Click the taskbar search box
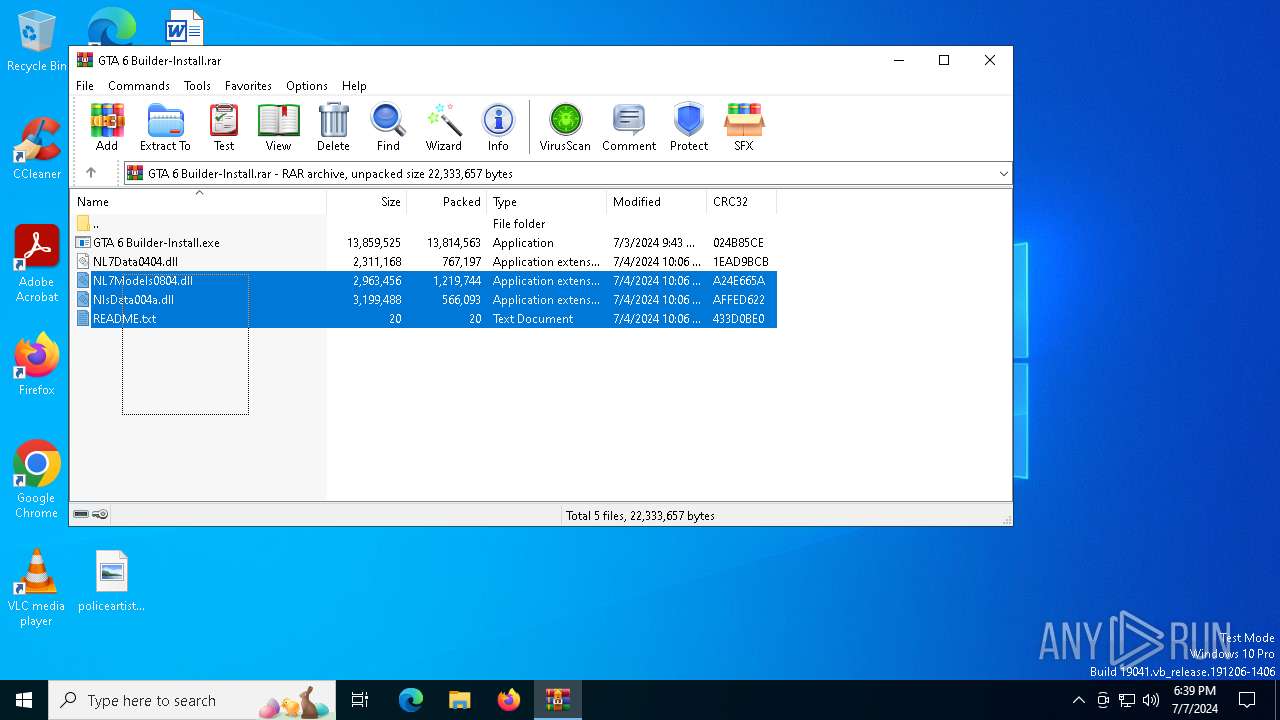Viewport: 1280px width, 720px height. click(192, 700)
